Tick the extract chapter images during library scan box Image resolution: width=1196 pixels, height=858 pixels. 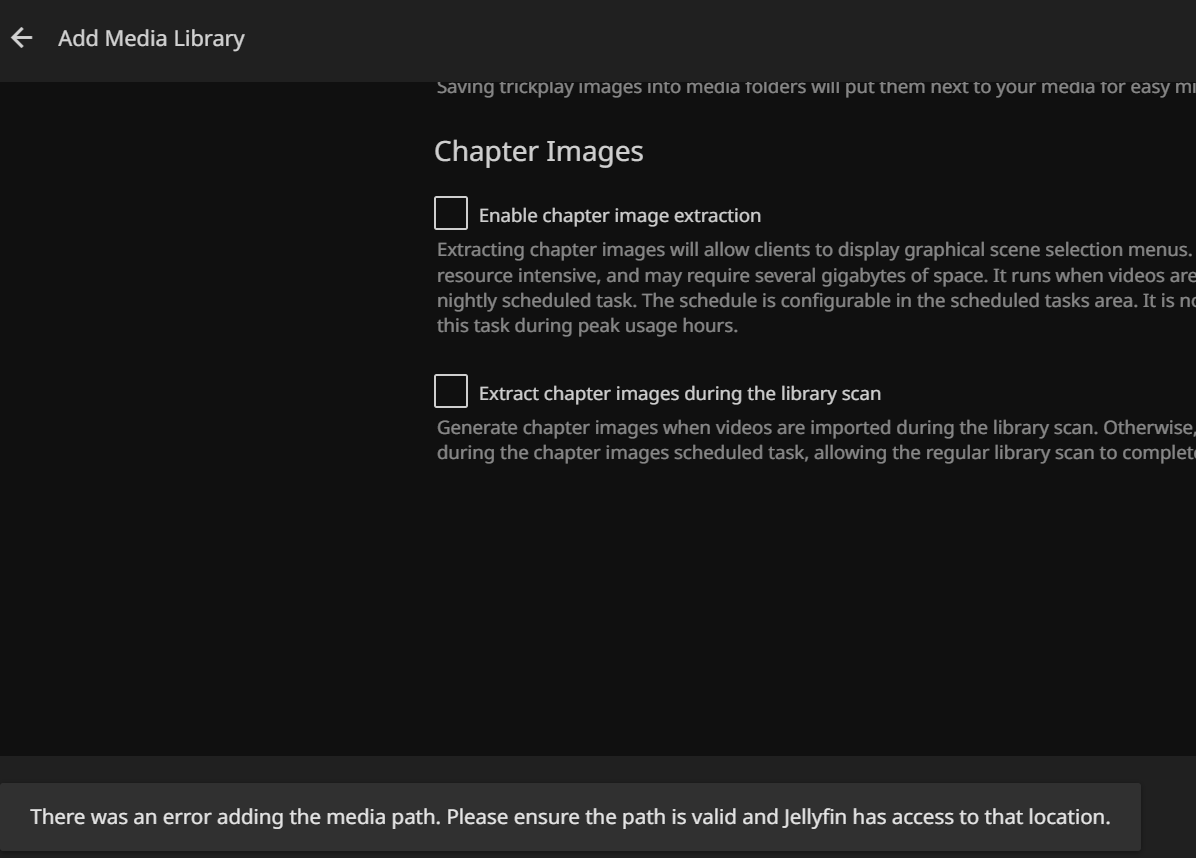point(451,392)
